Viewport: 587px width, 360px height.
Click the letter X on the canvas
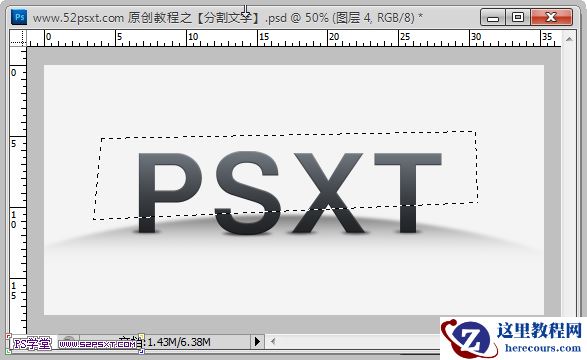[328, 192]
